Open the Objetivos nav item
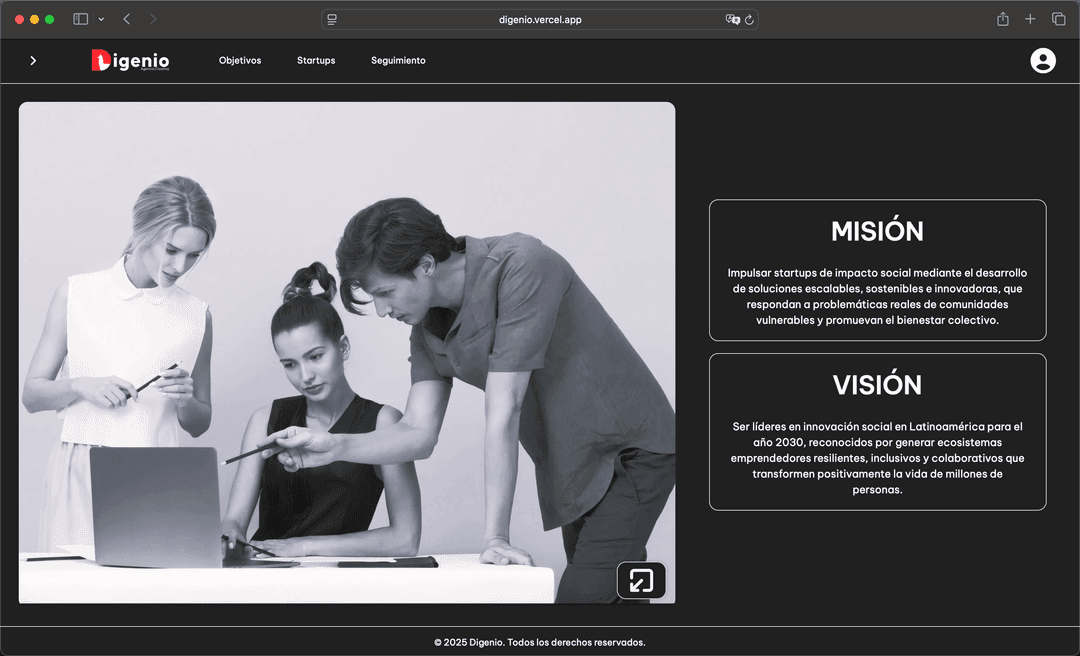Screen dimensions: 1080x656 tap(240, 61)
